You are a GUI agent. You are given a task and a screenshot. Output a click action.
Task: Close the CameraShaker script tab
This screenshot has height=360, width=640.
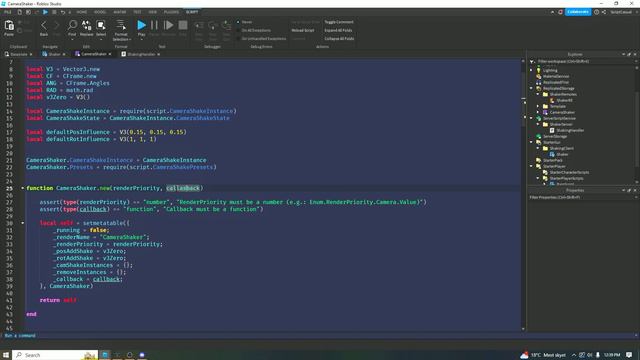tap(109, 54)
